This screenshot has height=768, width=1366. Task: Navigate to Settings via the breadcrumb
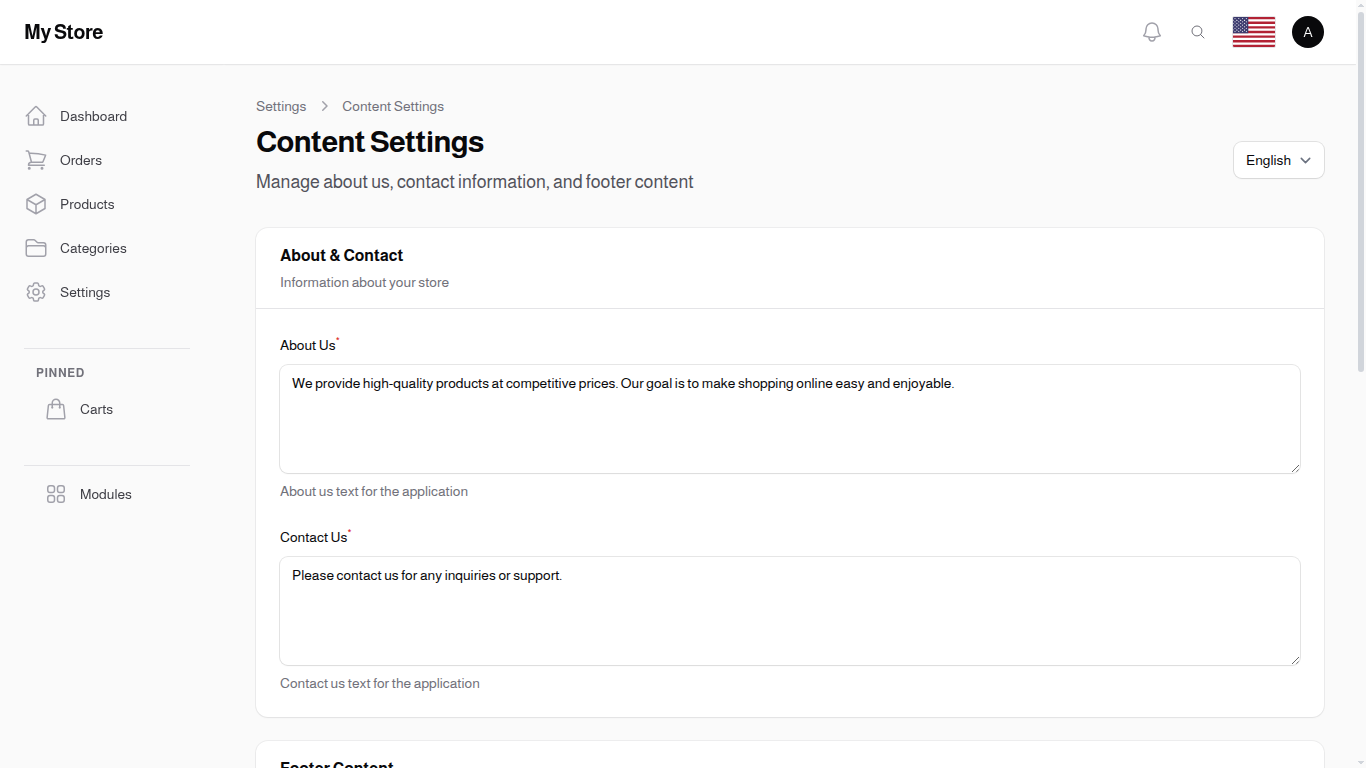tap(281, 106)
